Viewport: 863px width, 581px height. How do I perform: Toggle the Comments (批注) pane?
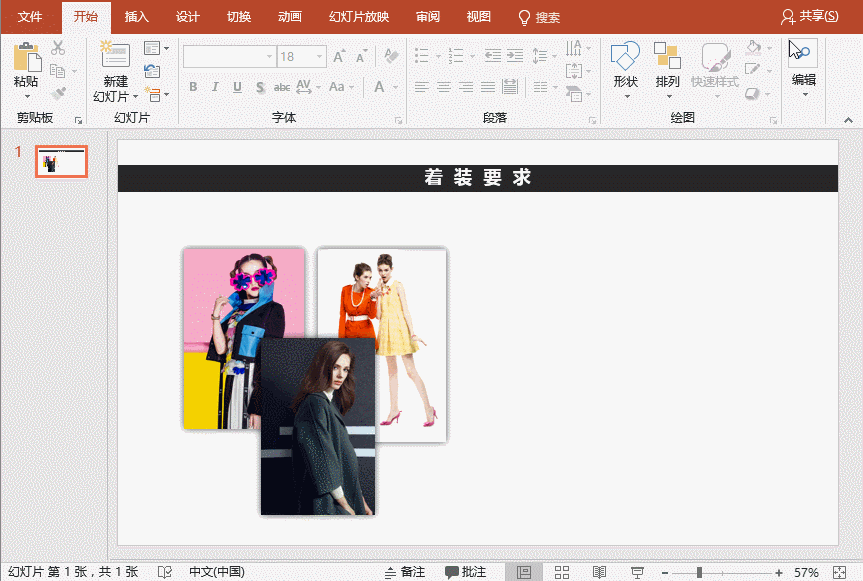(x=466, y=572)
